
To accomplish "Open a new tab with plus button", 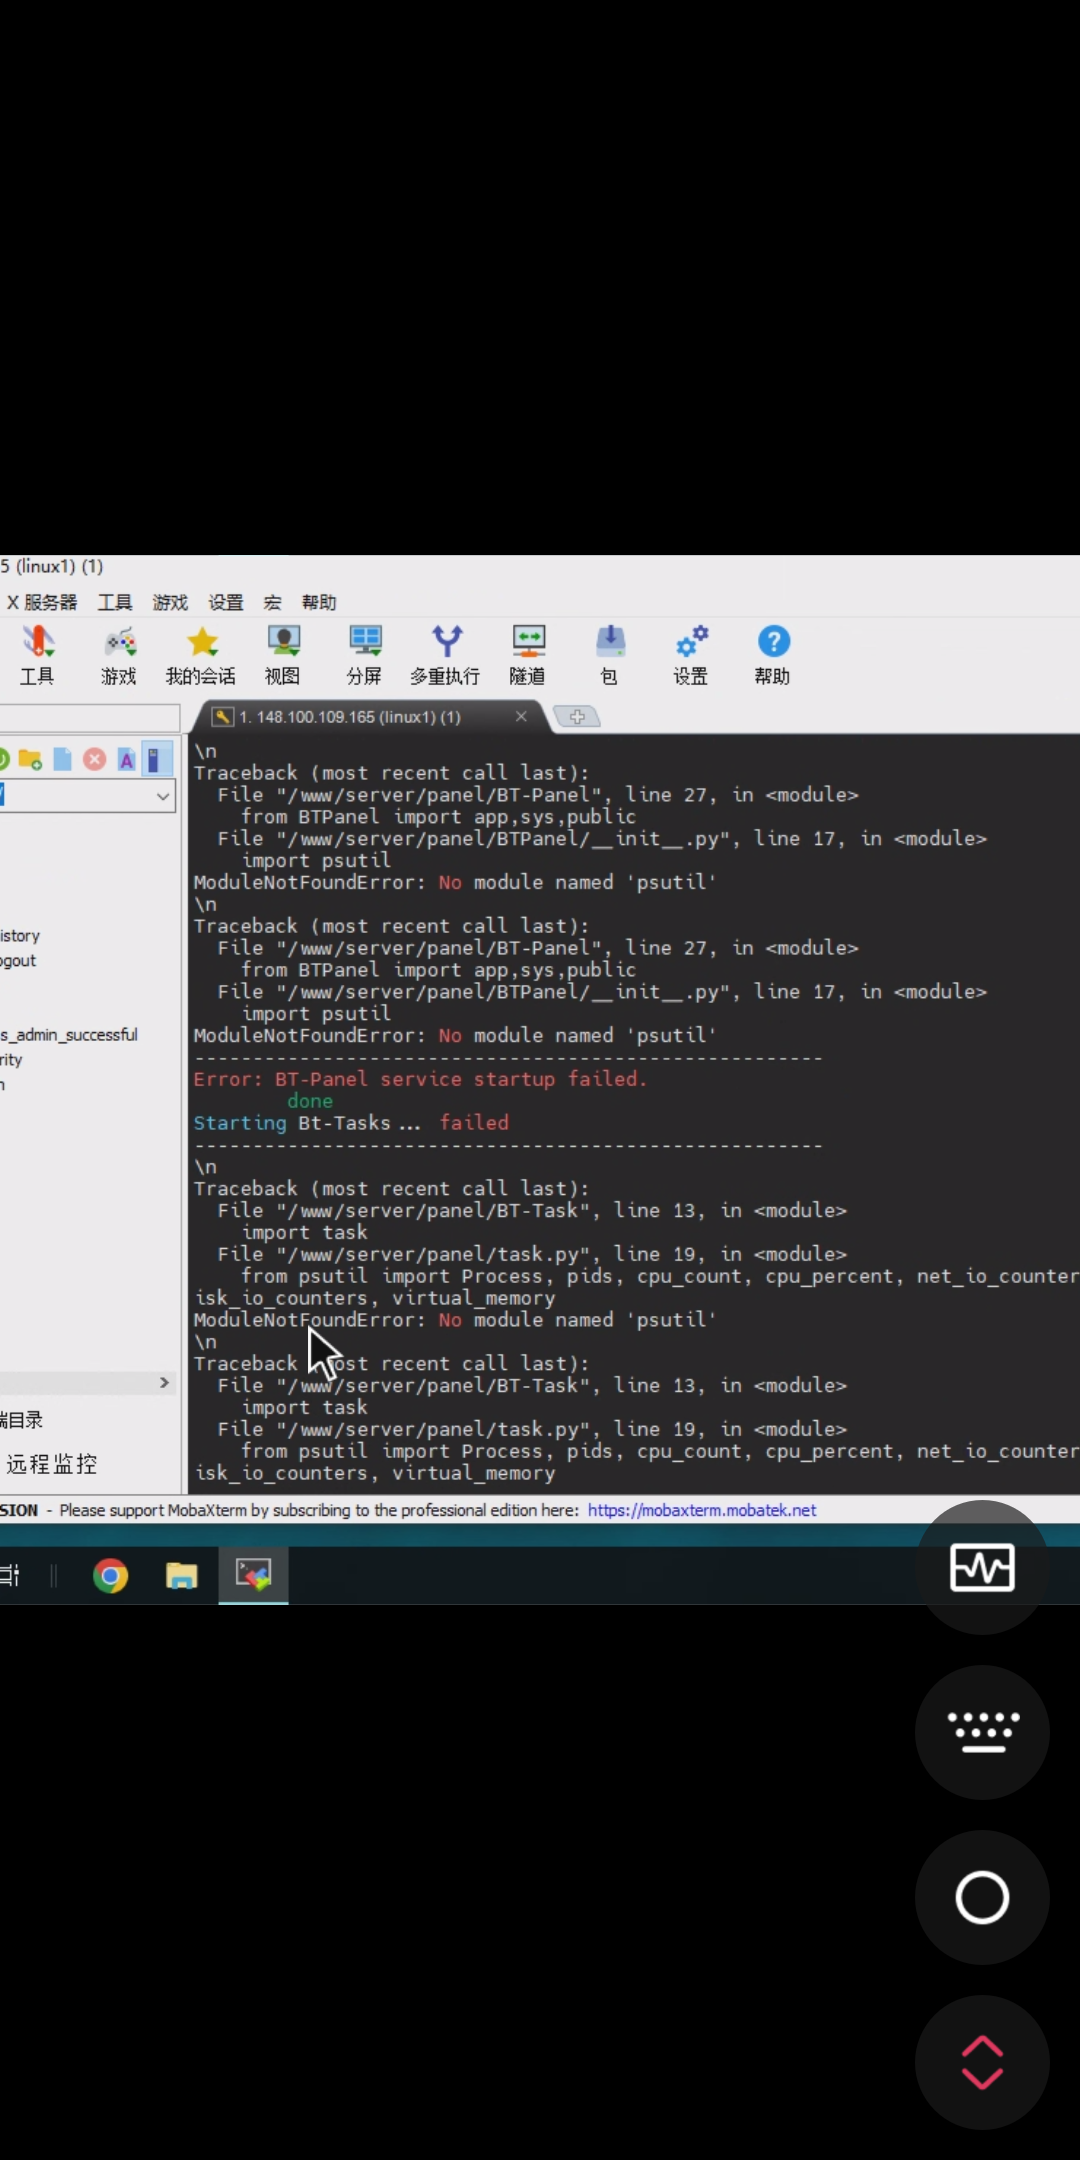I will (x=577, y=716).
